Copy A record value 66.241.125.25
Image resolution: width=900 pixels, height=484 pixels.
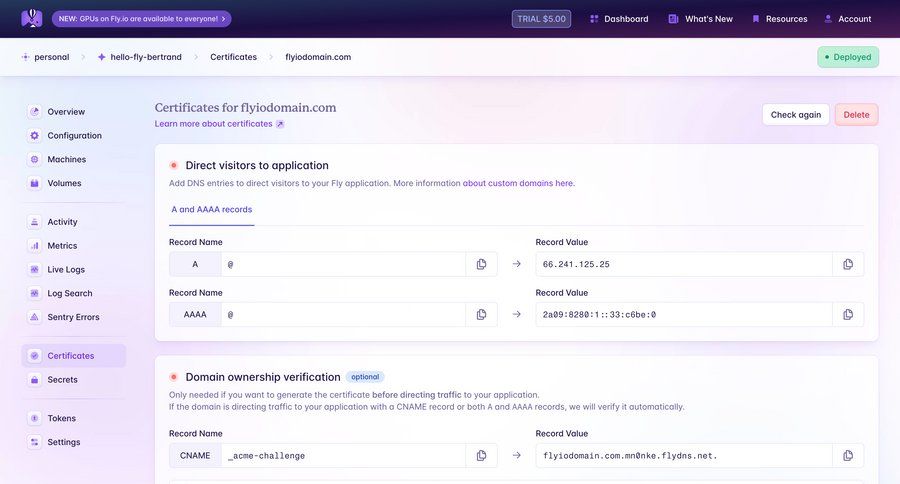click(848, 264)
